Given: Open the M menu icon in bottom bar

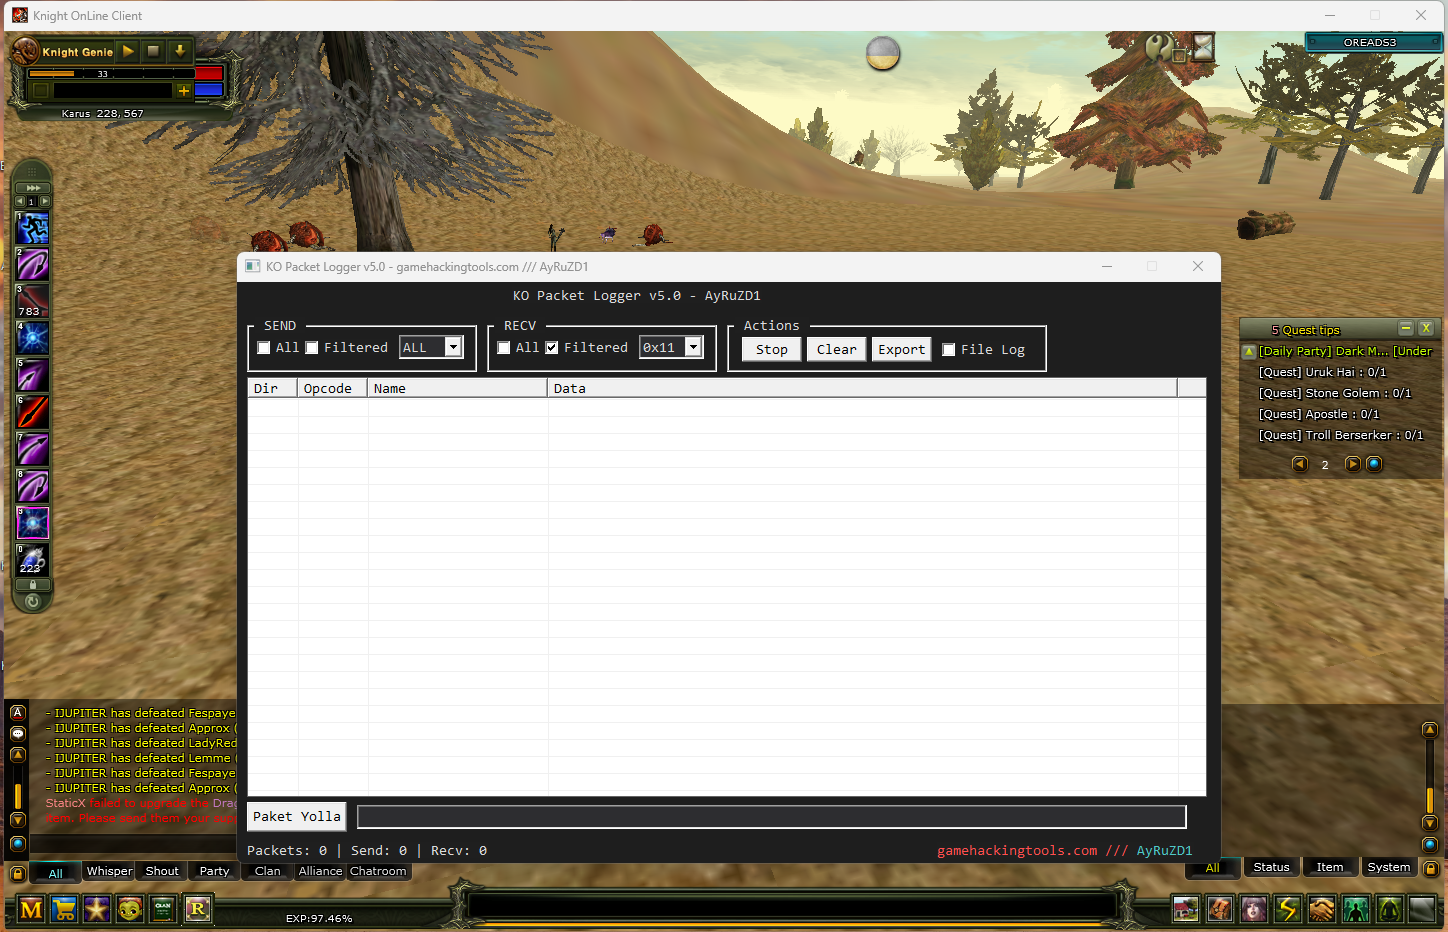Looking at the screenshot, I should [x=32, y=909].
